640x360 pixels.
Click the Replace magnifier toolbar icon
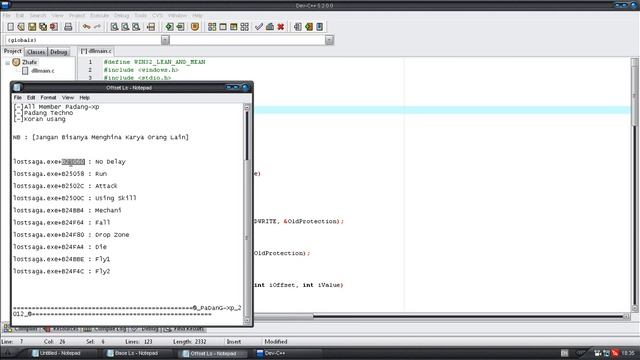(x=125, y=27)
